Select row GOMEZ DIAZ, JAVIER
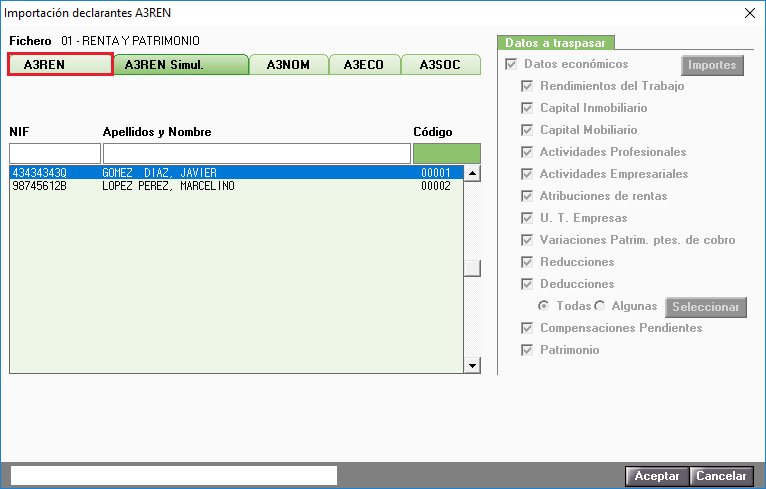766x489 pixels. tap(236, 172)
